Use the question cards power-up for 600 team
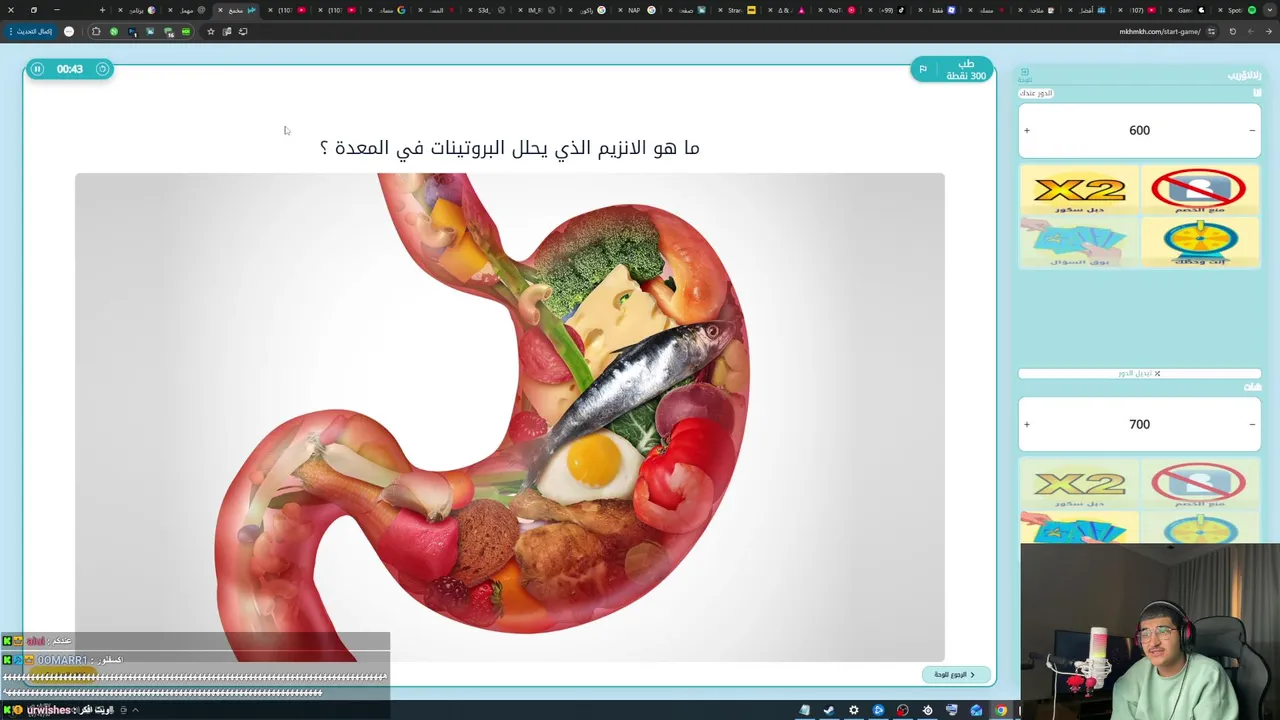Screen dimensions: 1280x720 point(1079,242)
